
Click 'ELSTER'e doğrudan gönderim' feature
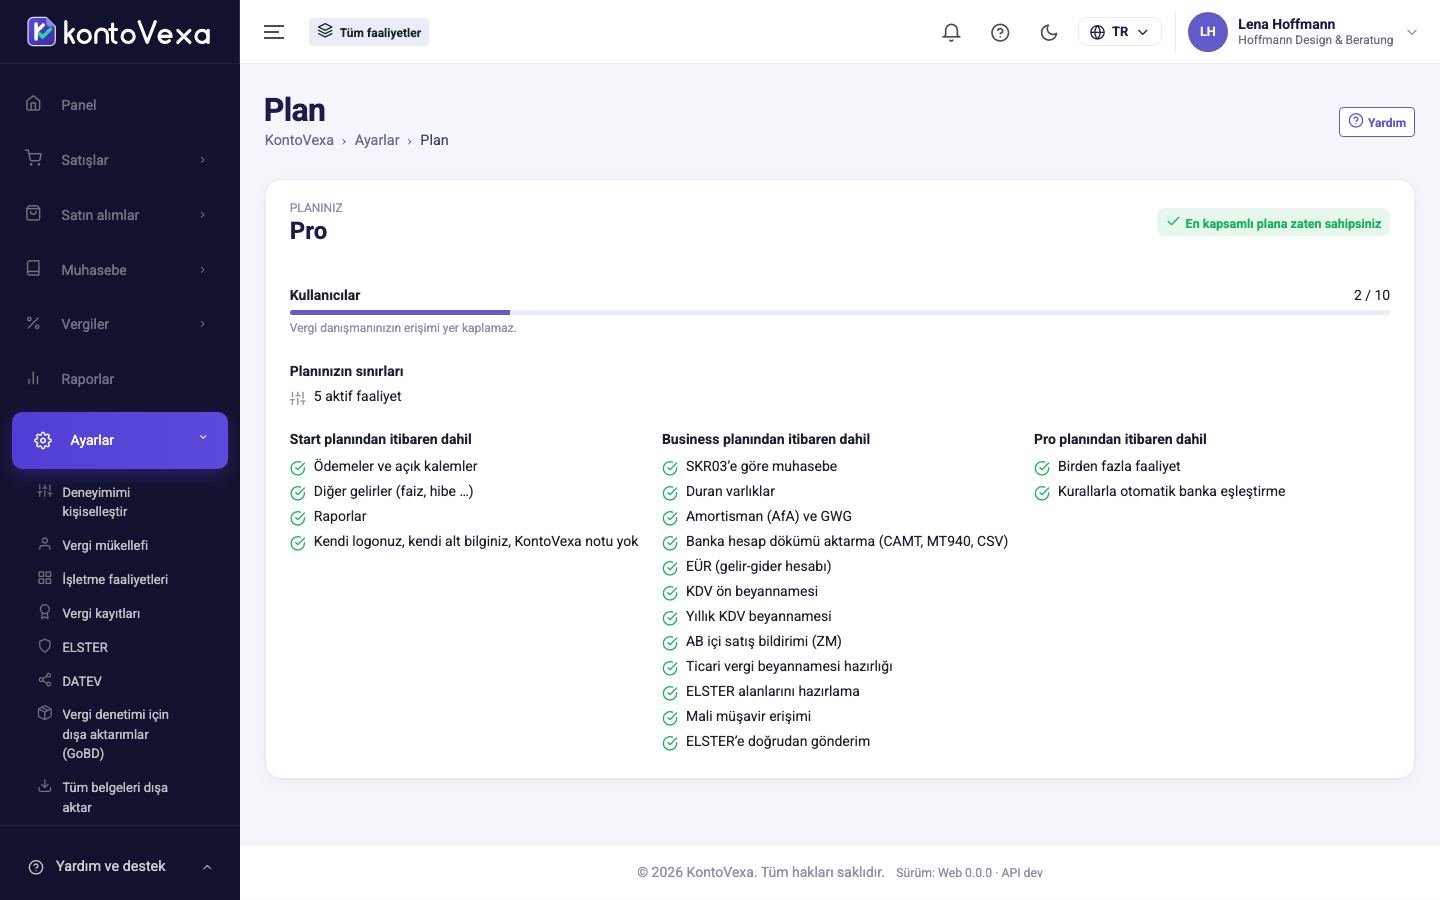(x=778, y=741)
